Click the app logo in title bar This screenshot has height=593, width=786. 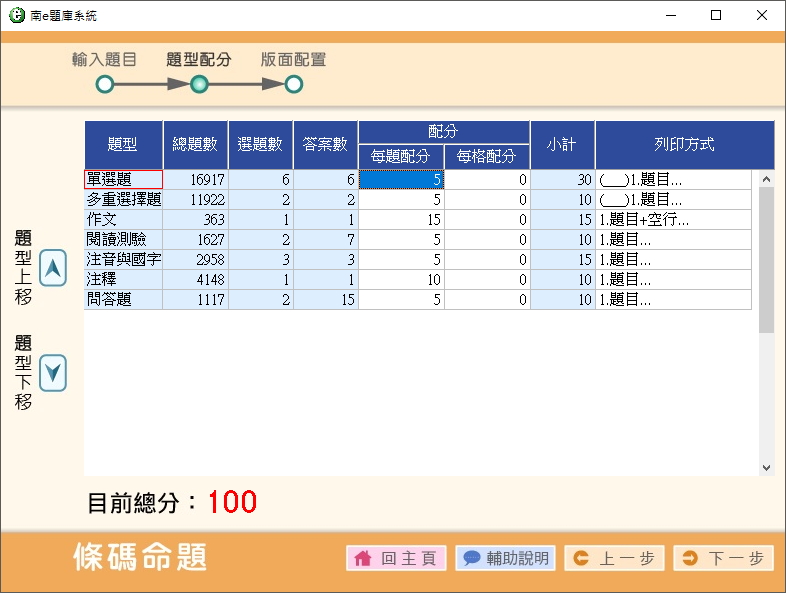pyautogui.click(x=16, y=16)
